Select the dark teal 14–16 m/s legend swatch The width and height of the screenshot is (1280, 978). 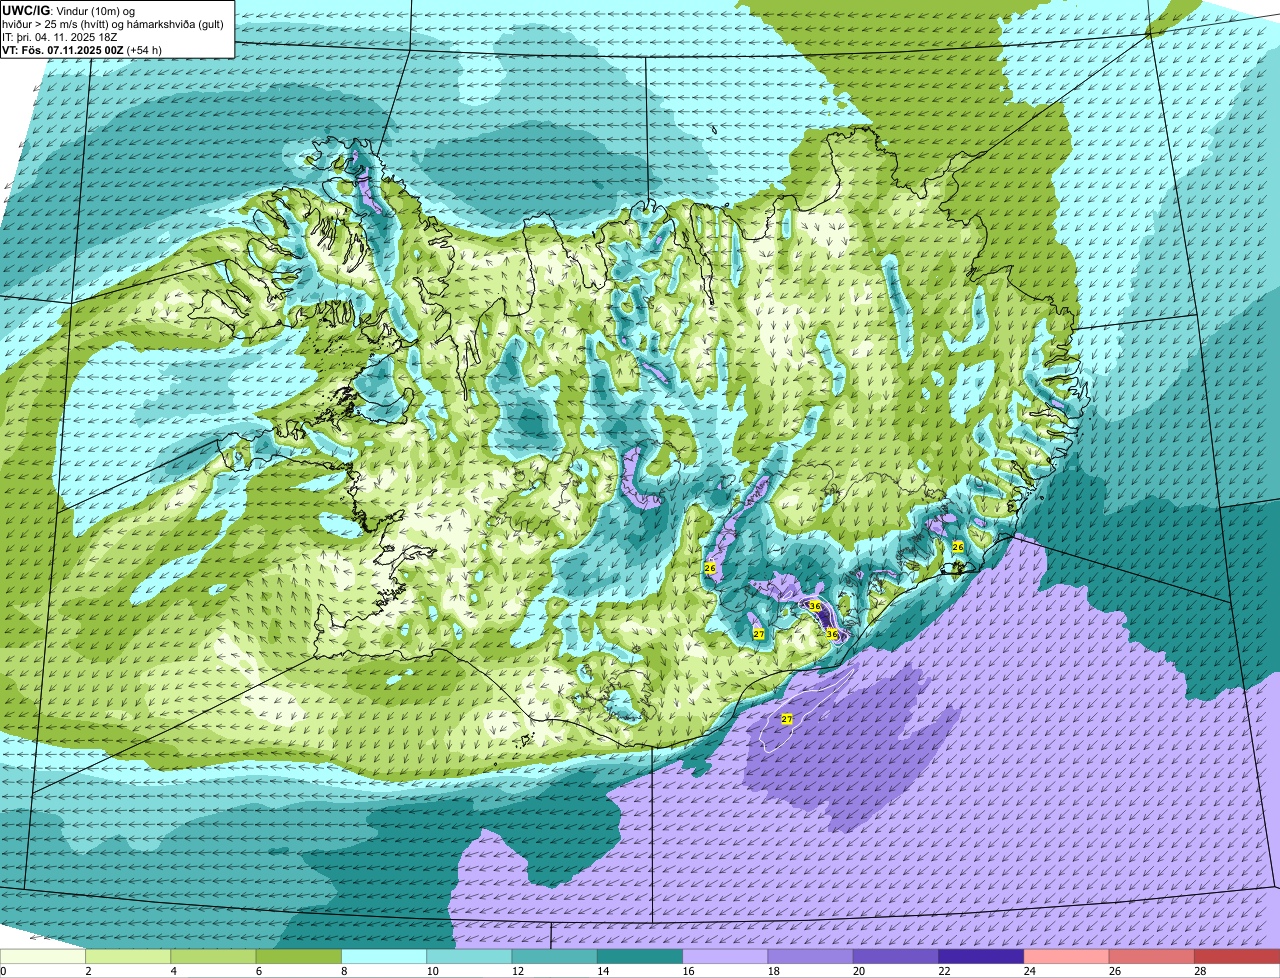pos(640,957)
